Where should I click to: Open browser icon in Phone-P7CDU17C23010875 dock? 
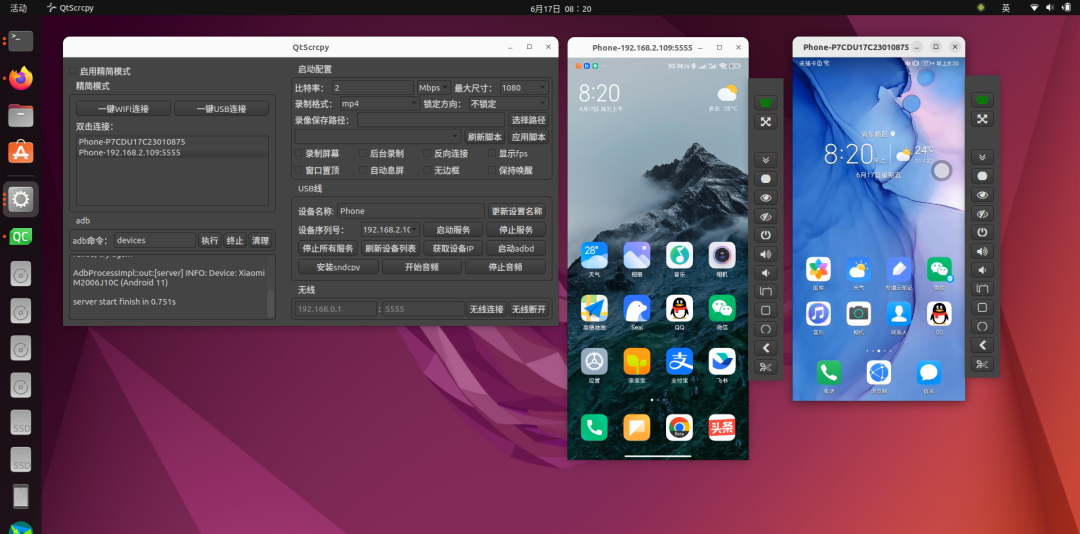click(879, 373)
